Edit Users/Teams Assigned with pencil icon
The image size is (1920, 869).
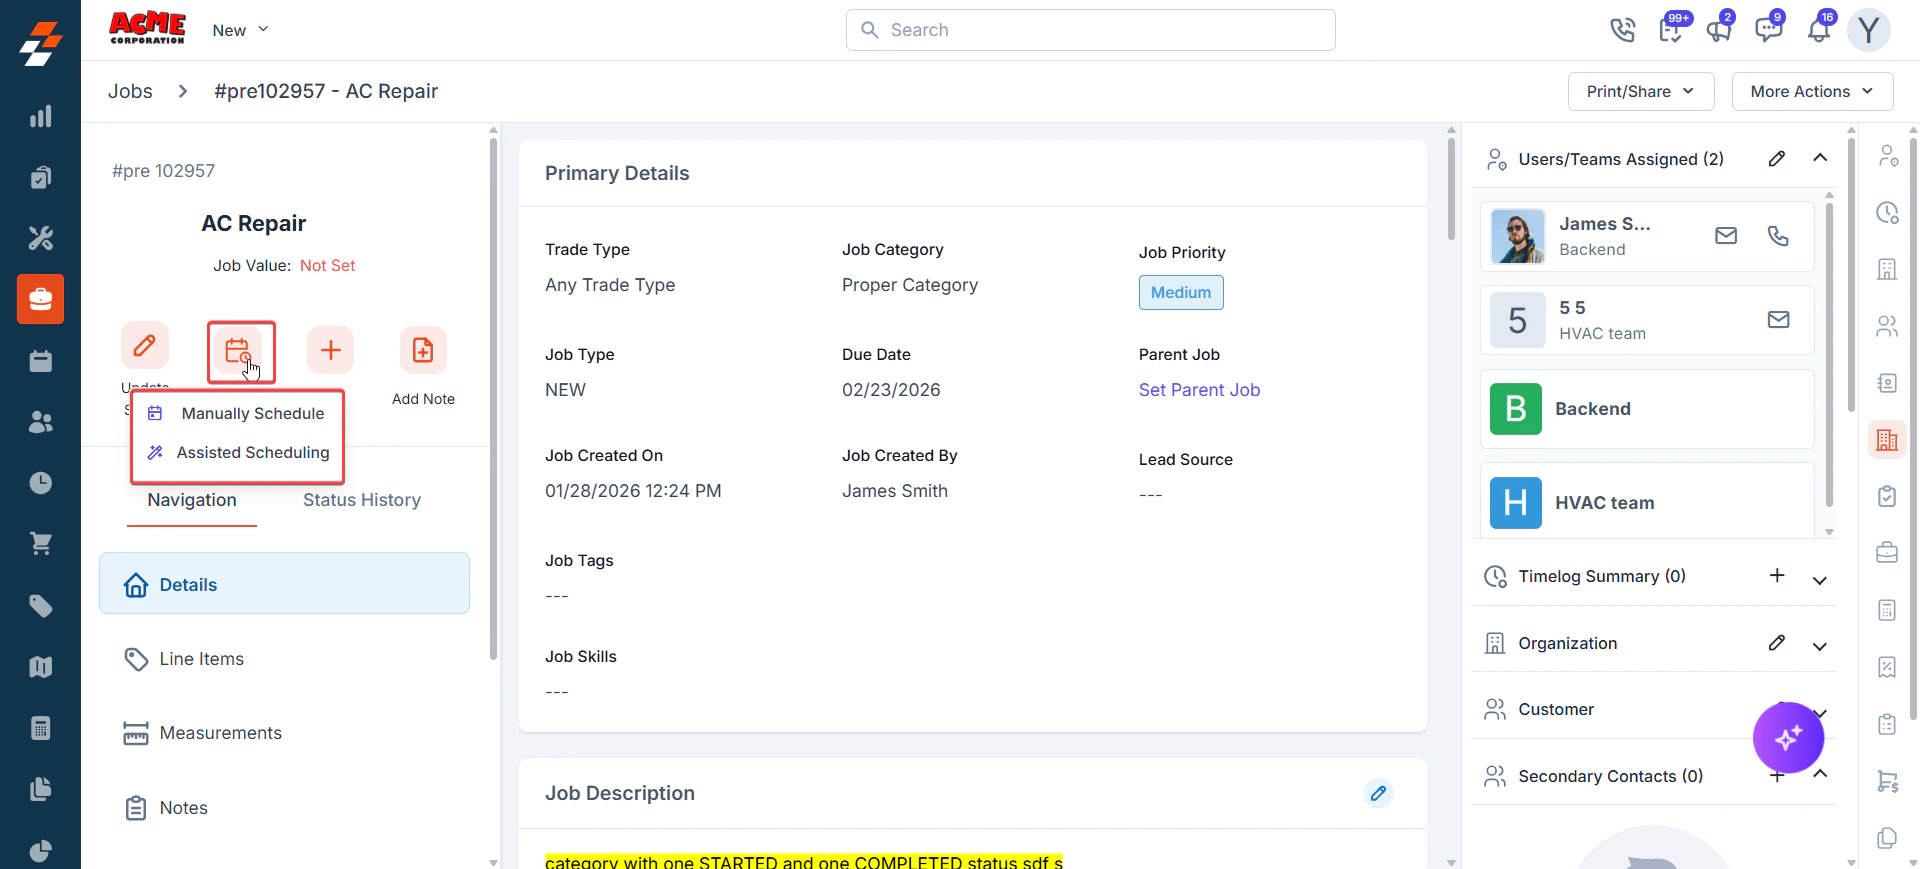click(x=1776, y=159)
